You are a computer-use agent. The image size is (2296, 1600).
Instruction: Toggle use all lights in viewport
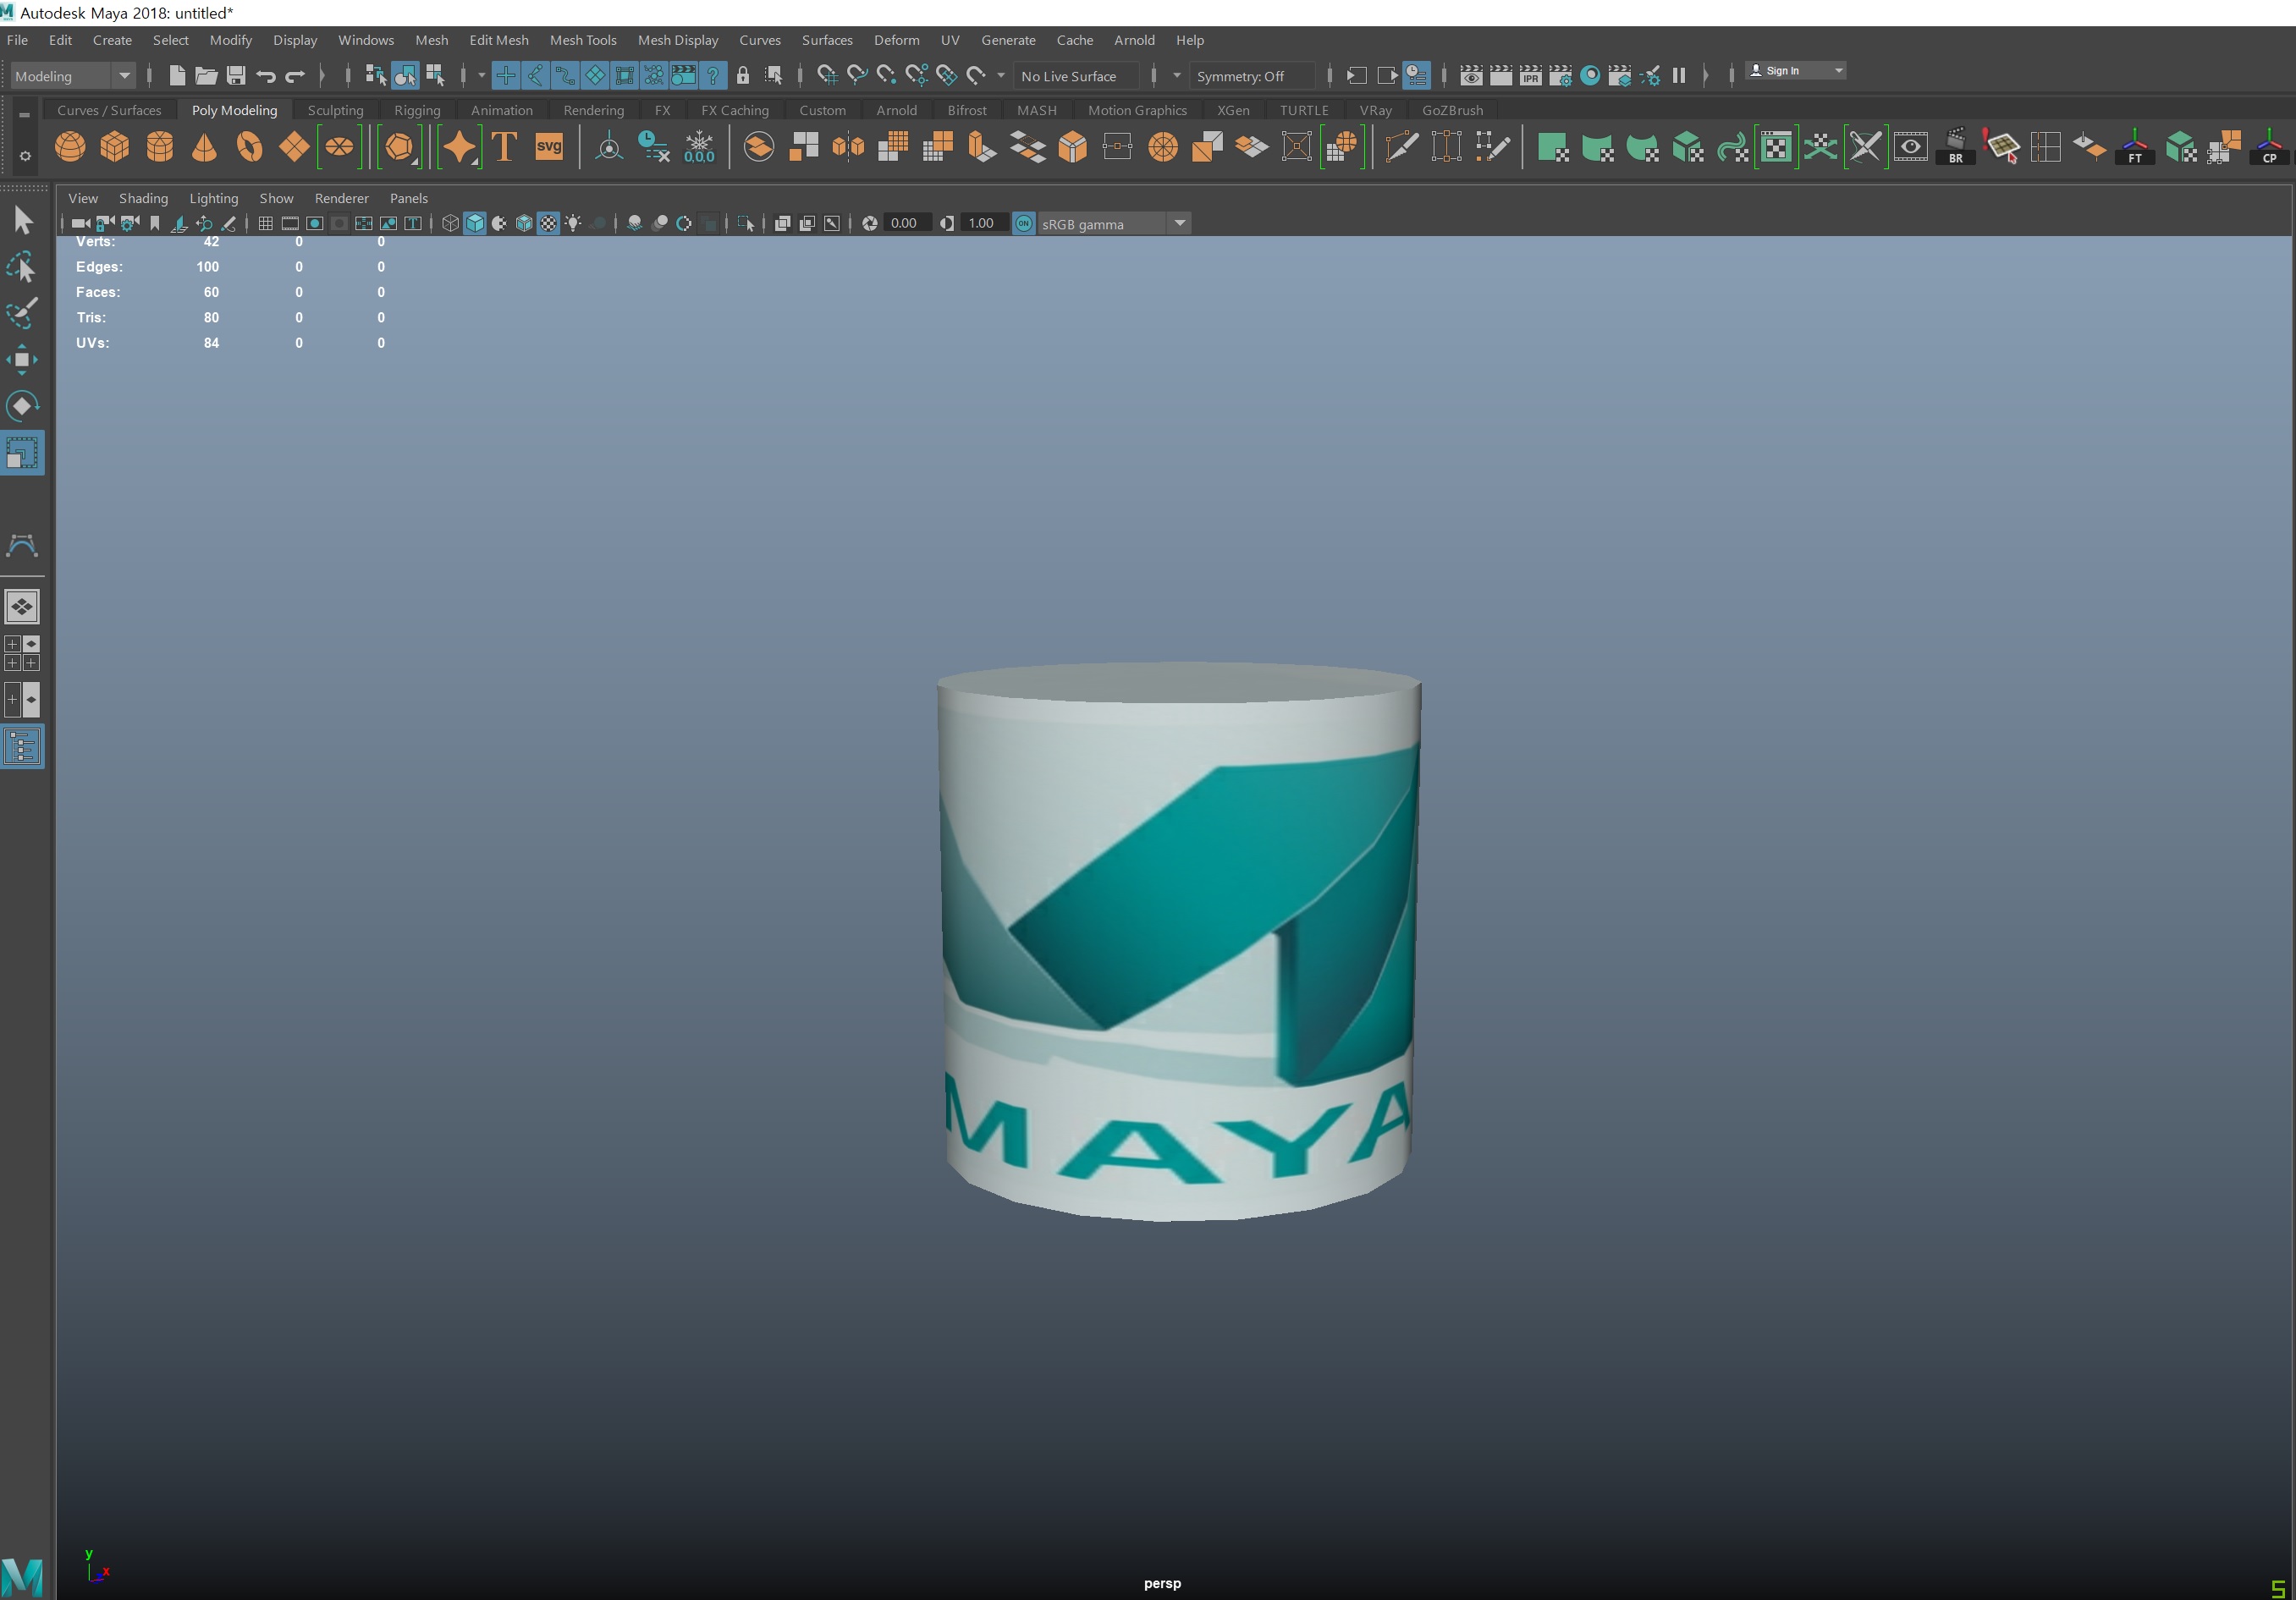(x=573, y=223)
